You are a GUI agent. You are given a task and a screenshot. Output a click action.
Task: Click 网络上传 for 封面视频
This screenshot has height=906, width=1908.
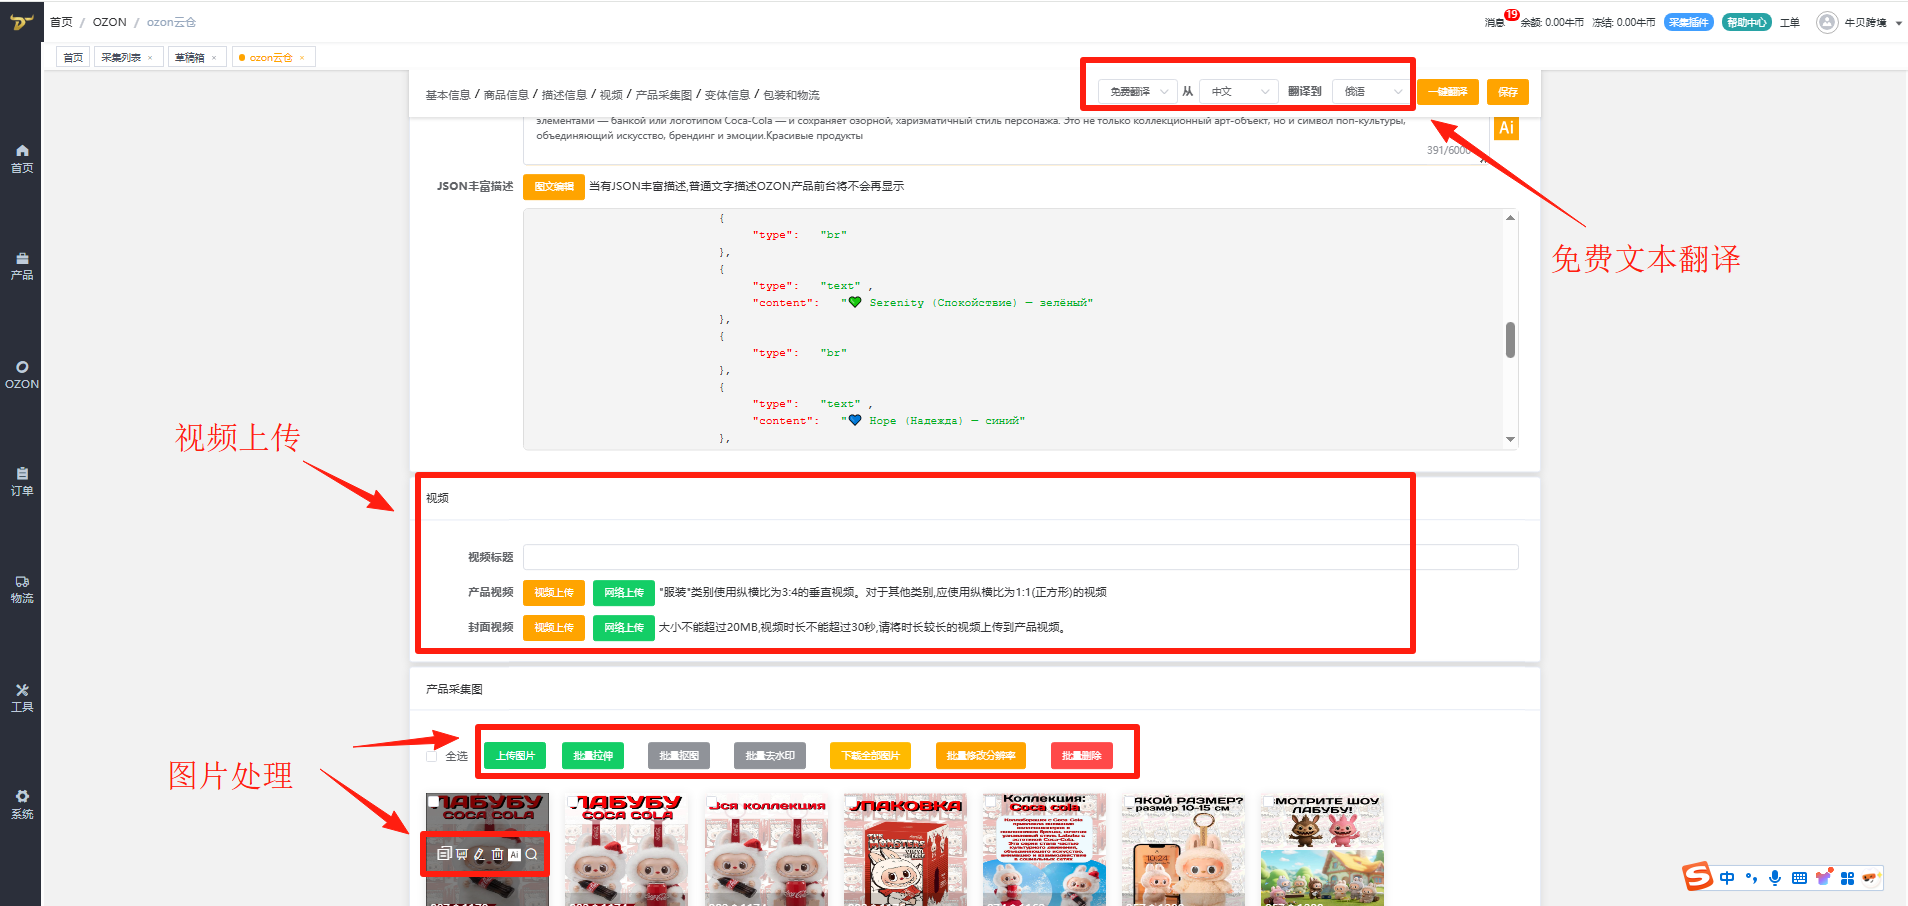(x=624, y=628)
